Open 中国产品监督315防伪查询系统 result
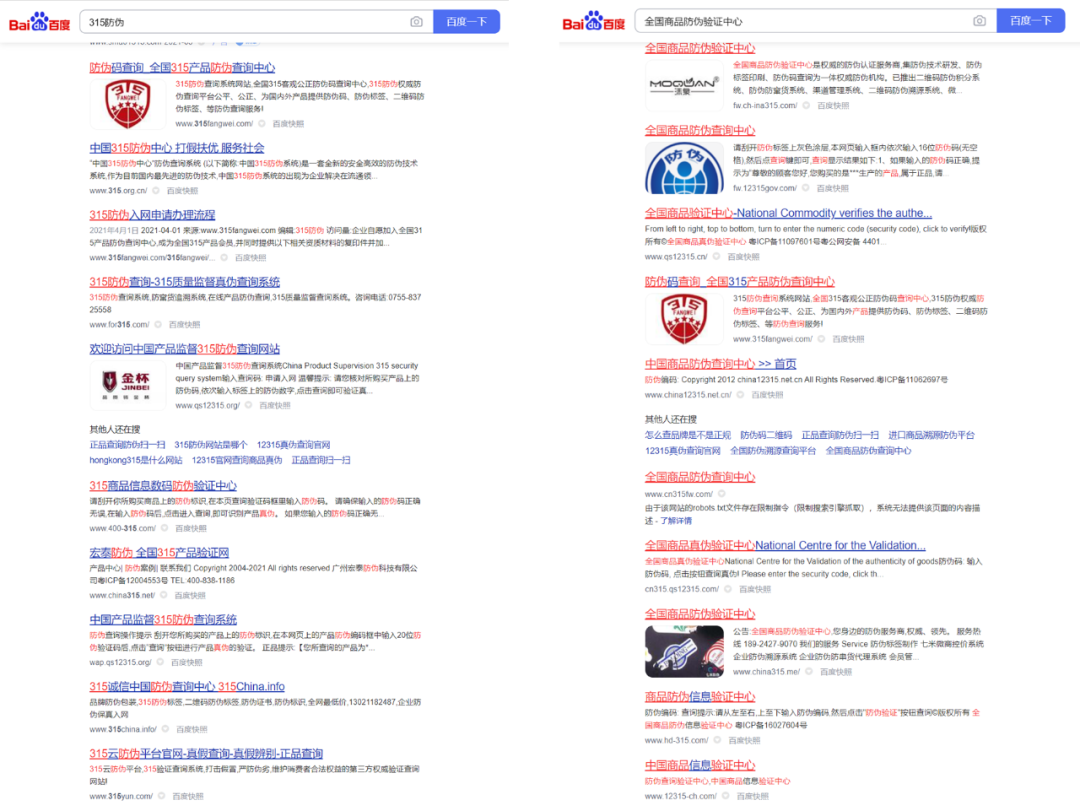Image resolution: width=1080 pixels, height=811 pixels. tap(163, 619)
